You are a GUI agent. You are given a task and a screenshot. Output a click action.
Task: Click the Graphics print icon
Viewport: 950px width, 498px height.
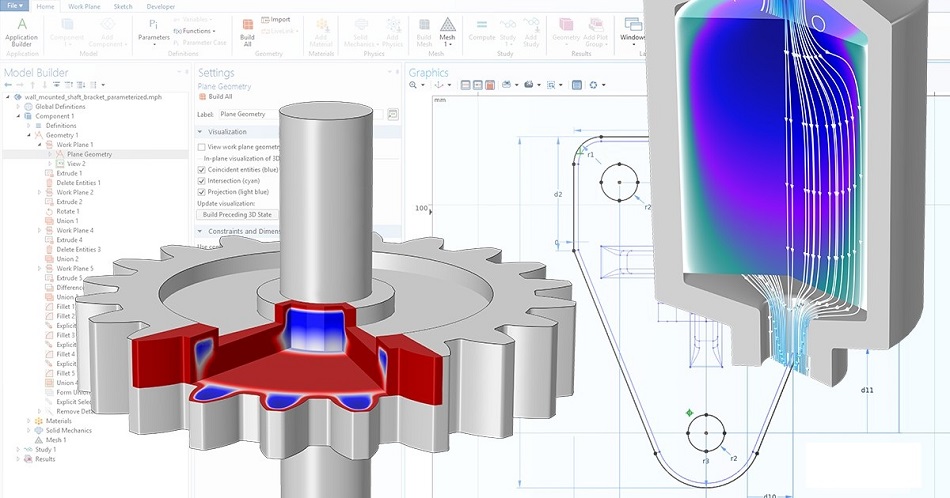point(528,85)
